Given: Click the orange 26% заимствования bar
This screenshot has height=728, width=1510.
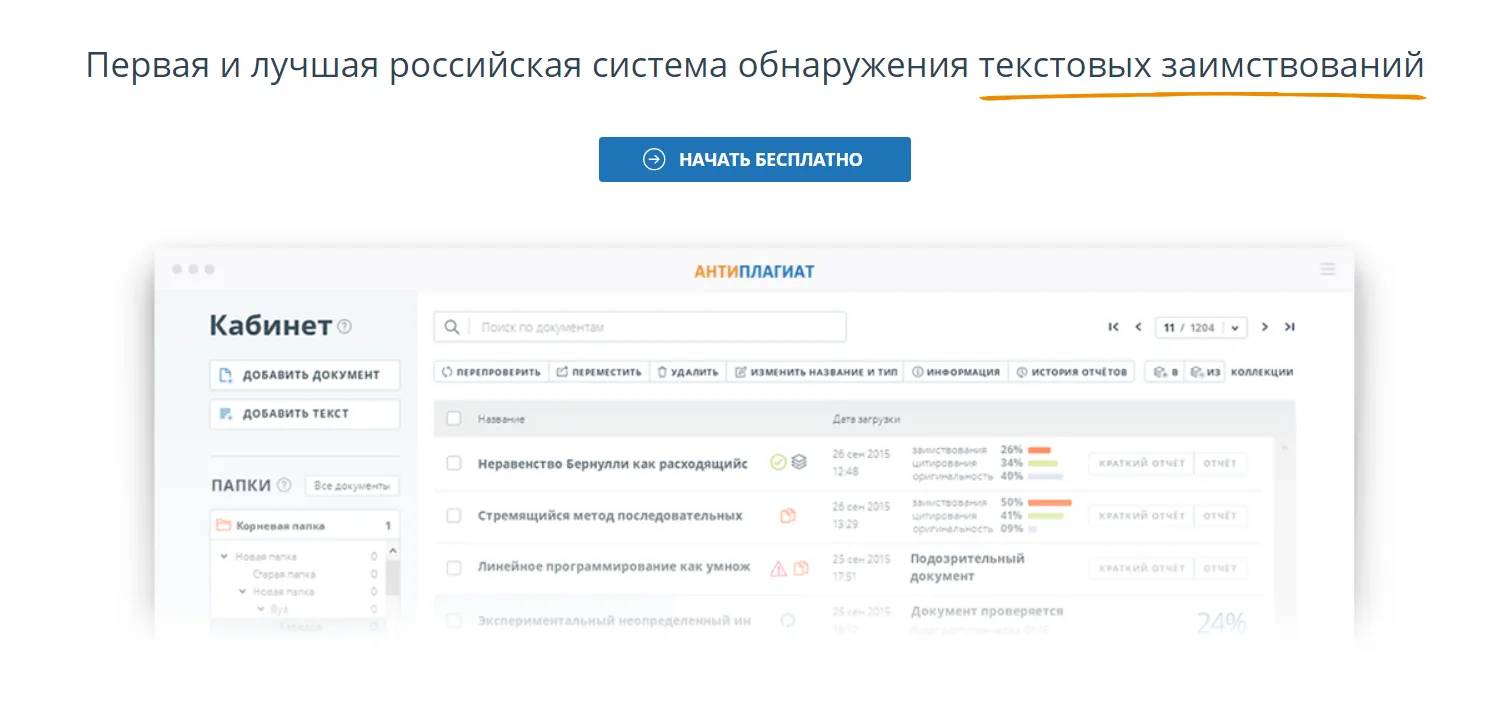Looking at the screenshot, I should pos(1039,450).
